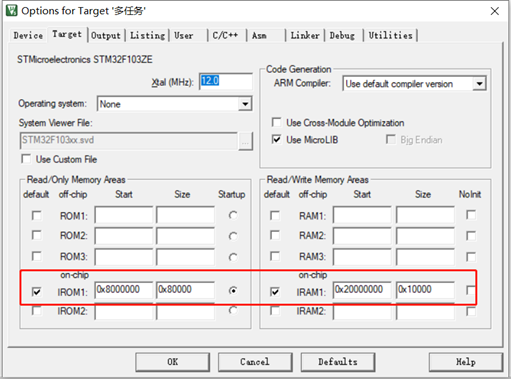Check the IRAM2 default checkbox

(x=275, y=311)
